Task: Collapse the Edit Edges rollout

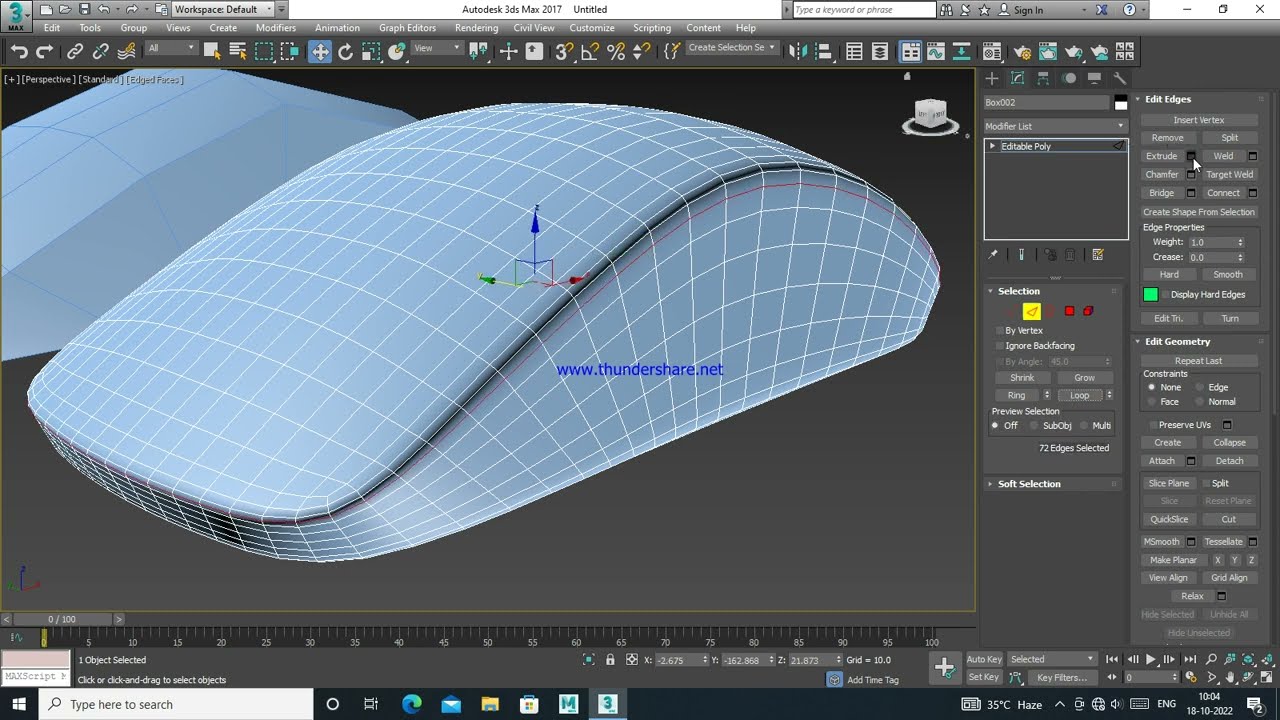Action: pos(1167,99)
